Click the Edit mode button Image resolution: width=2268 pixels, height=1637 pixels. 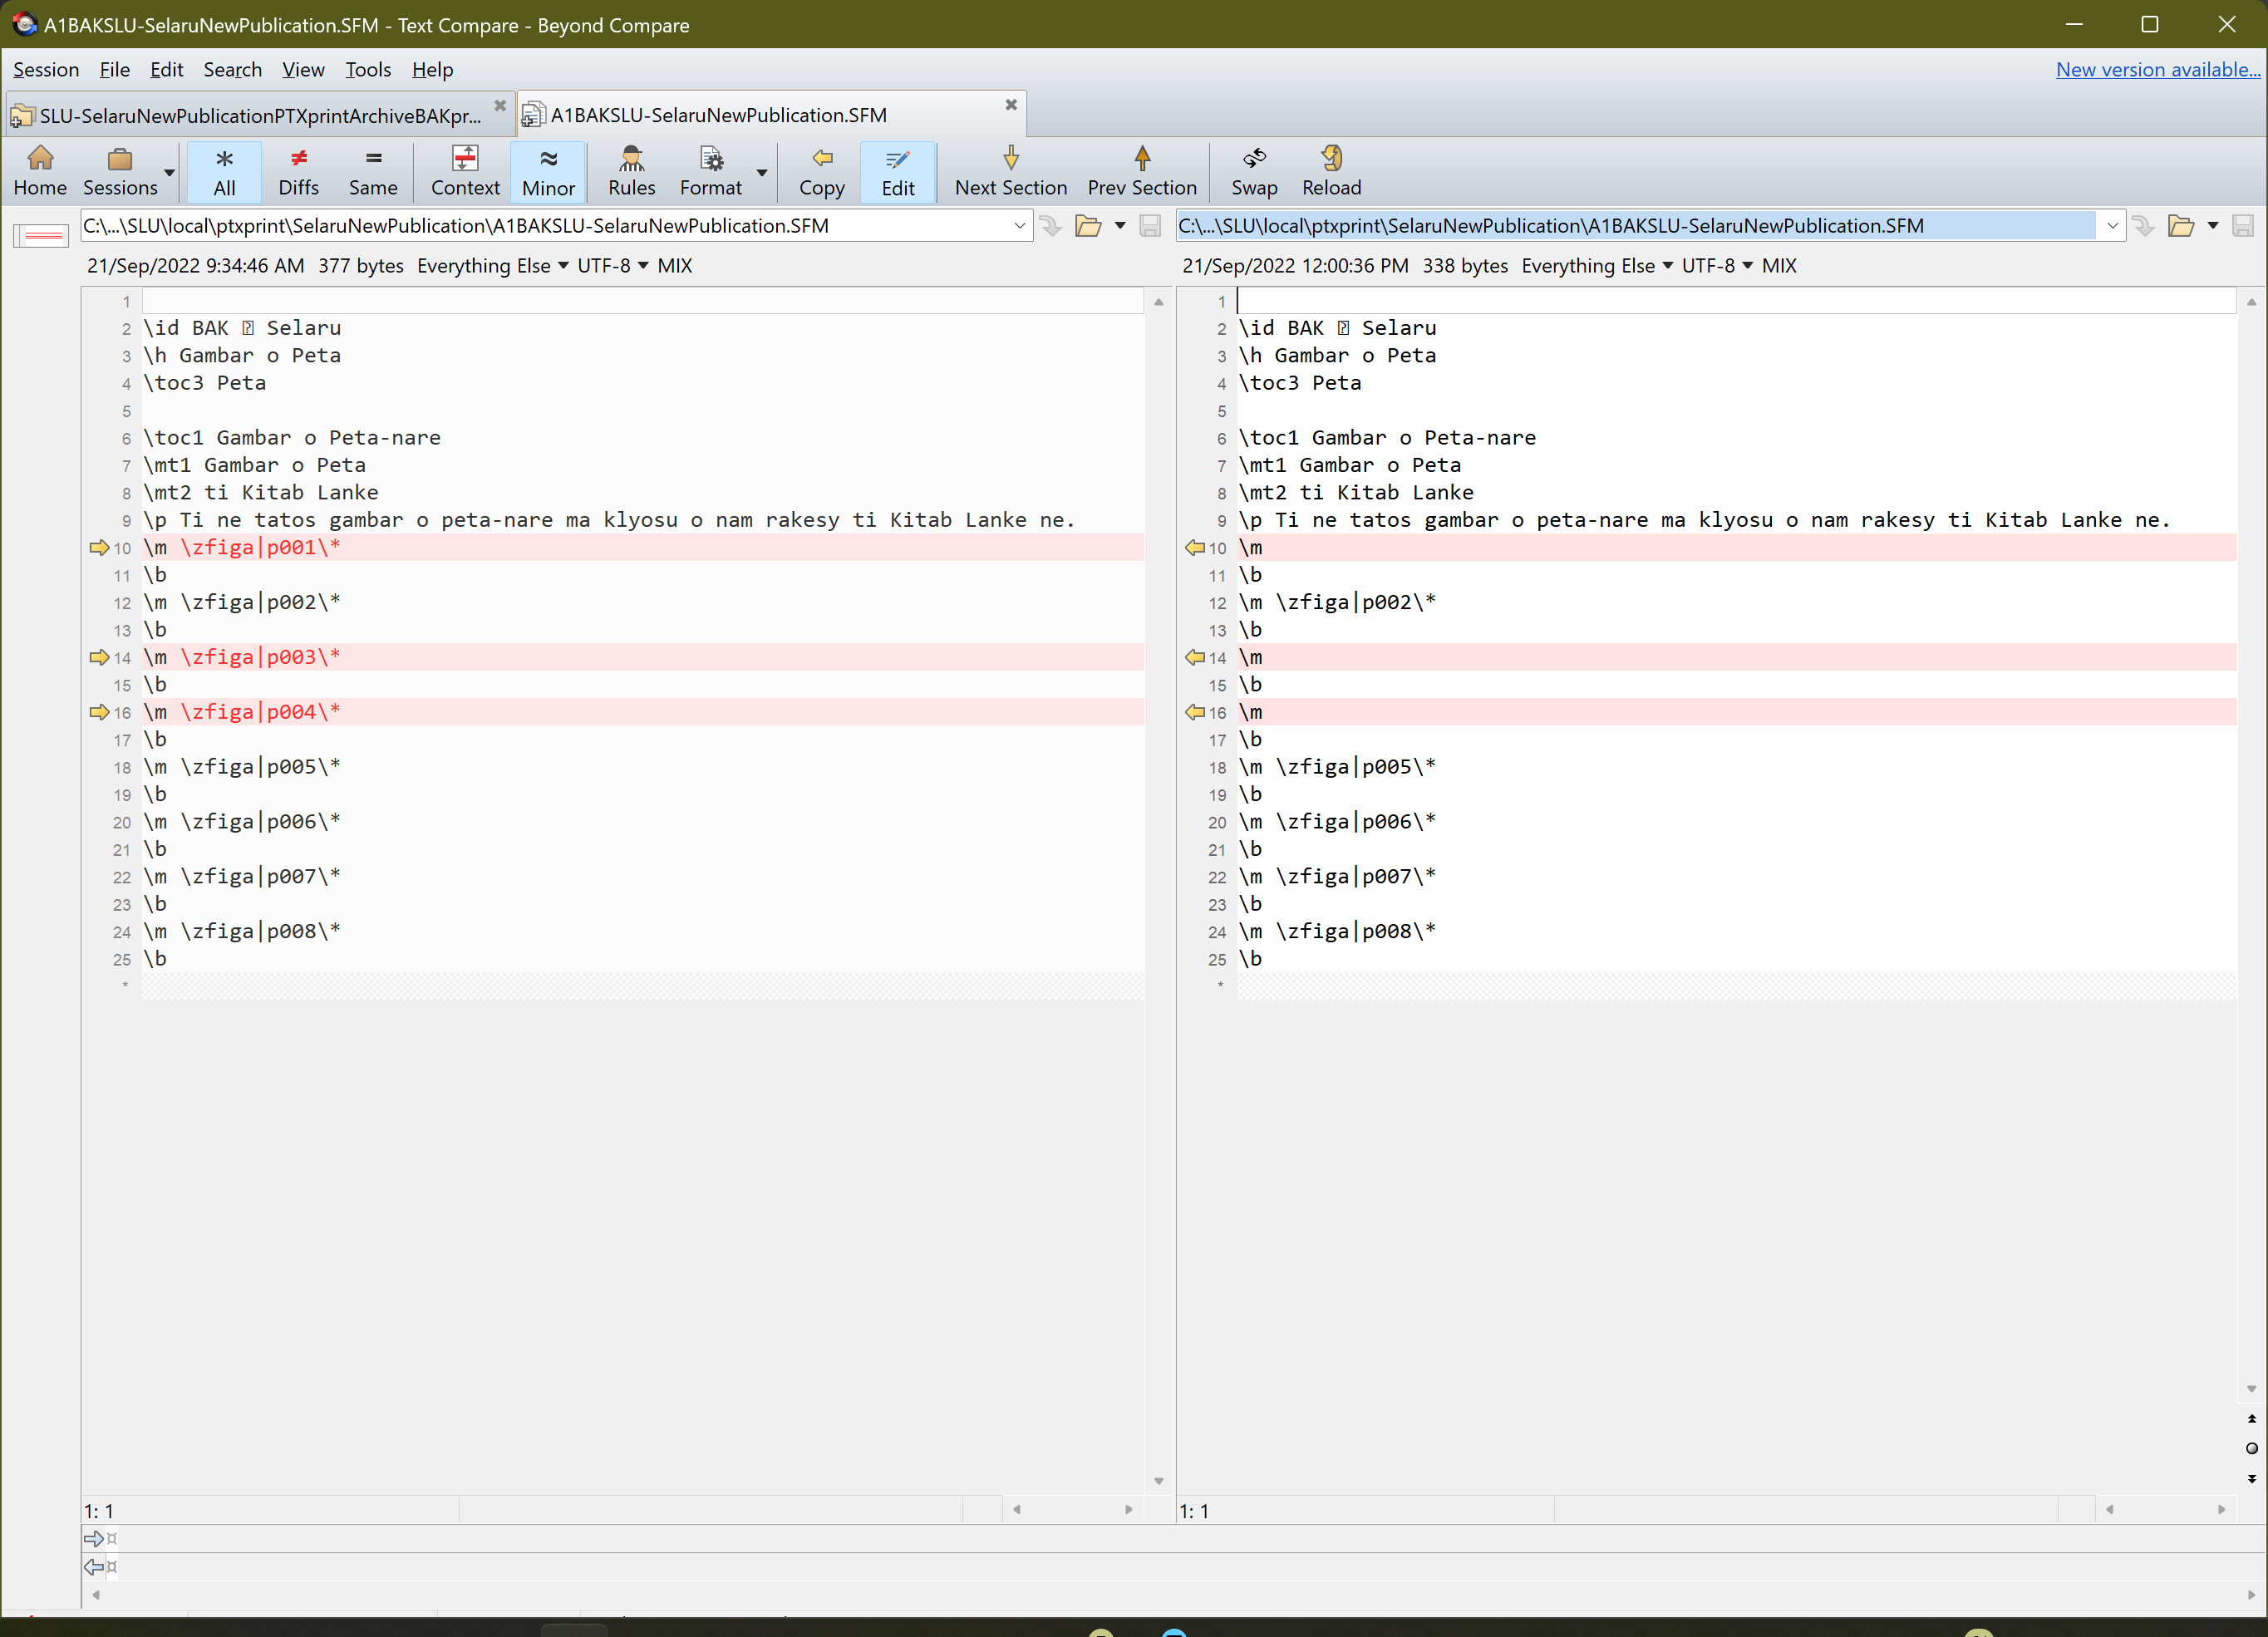click(x=897, y=170)
